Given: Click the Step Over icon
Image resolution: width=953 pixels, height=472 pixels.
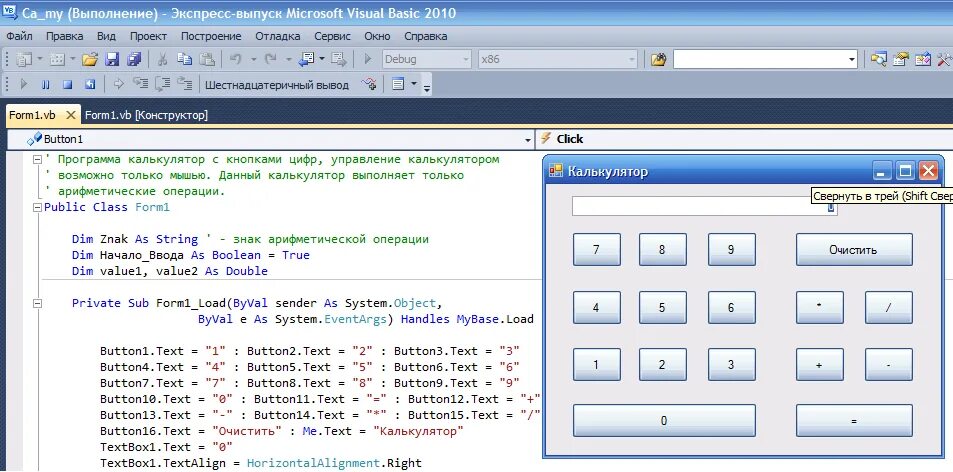Looking at the screenshot, I should pyautogui.click(x=162, y=84).
